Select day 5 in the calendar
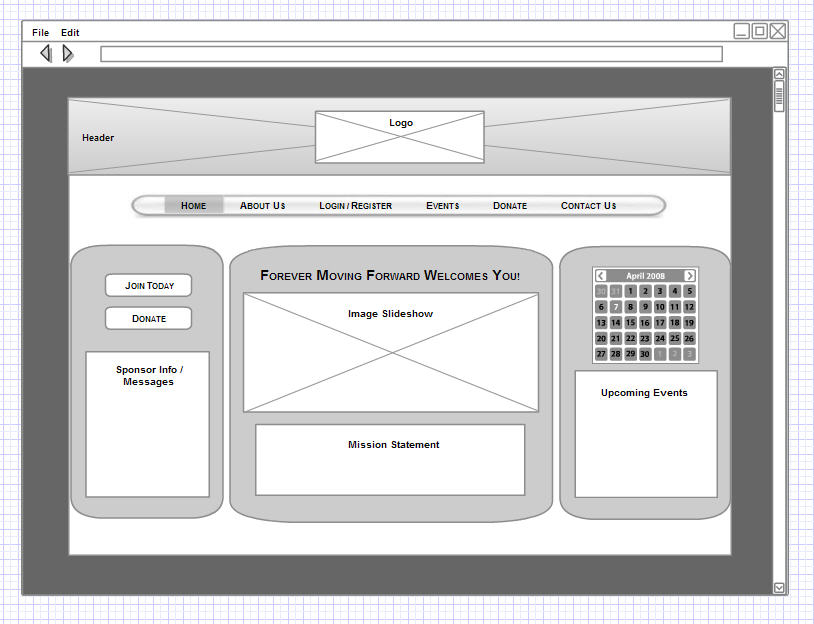Viewport: 814px width, 624px height. (x=689, y=291)
